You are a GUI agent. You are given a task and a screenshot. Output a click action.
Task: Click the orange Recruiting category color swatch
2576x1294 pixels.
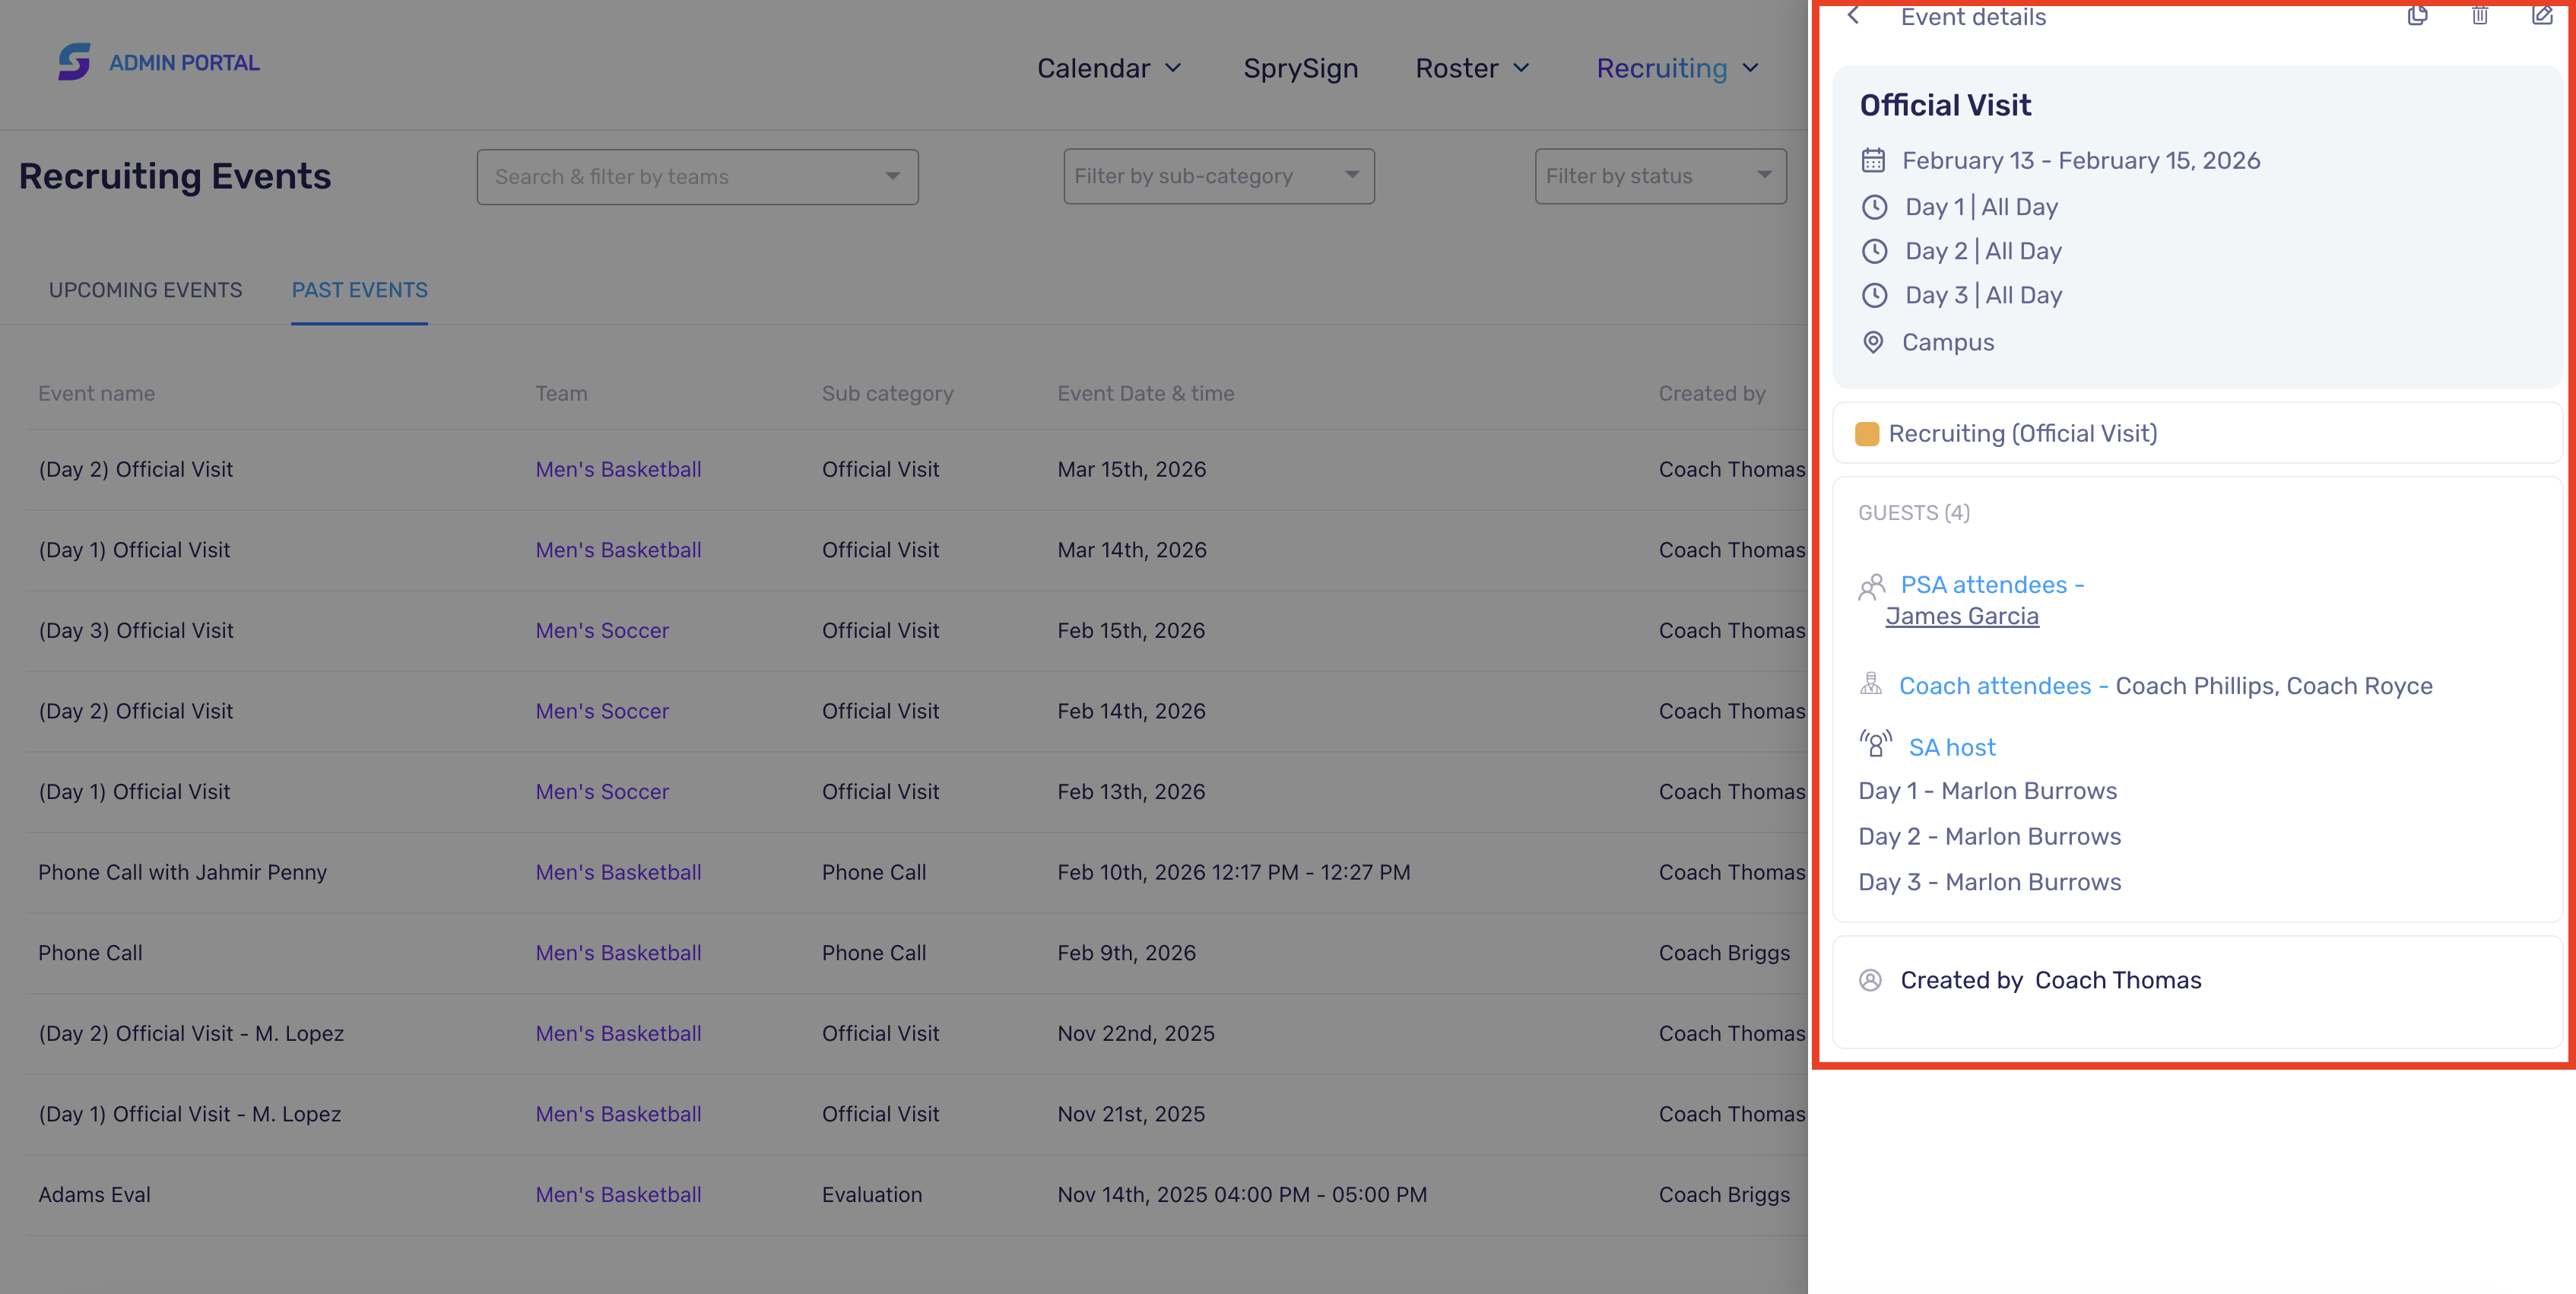pyautogui.click(x=1866, y=433)
